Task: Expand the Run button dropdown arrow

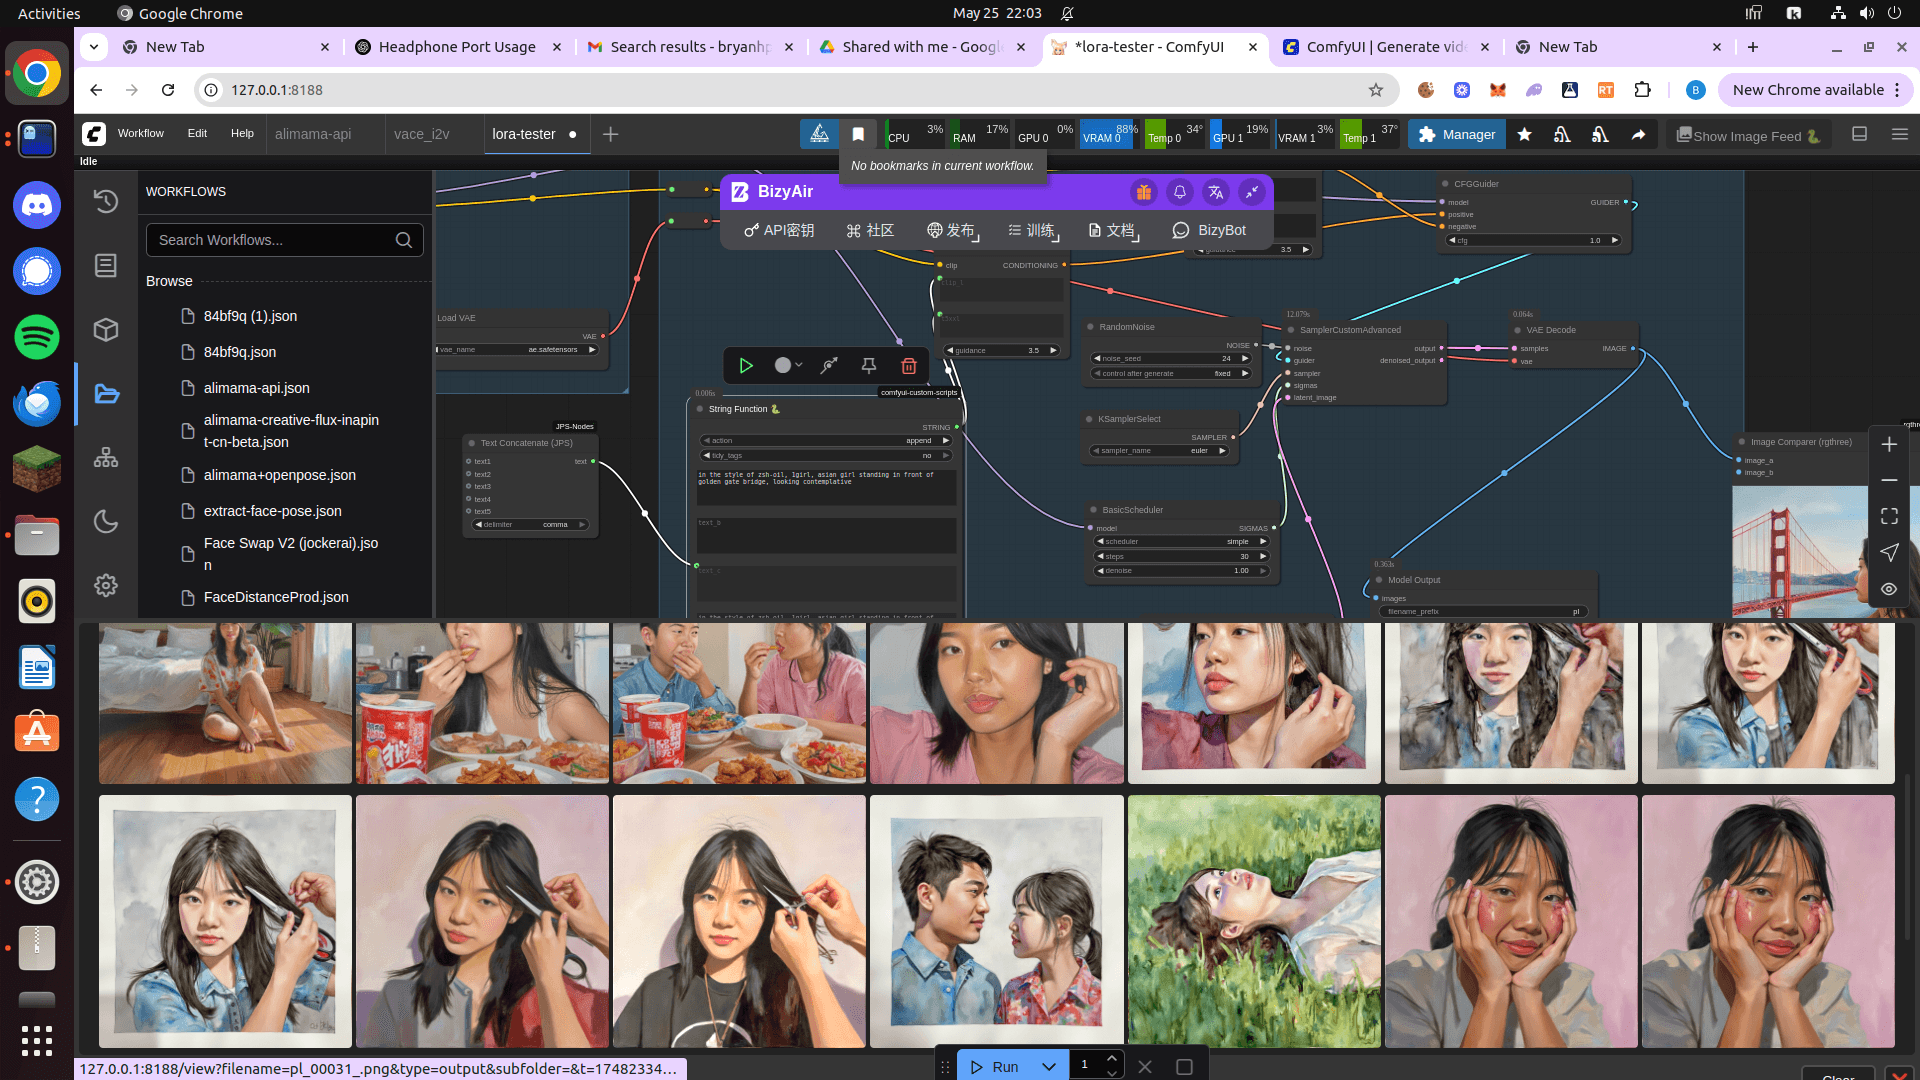Action: tap(1049, 1067)
